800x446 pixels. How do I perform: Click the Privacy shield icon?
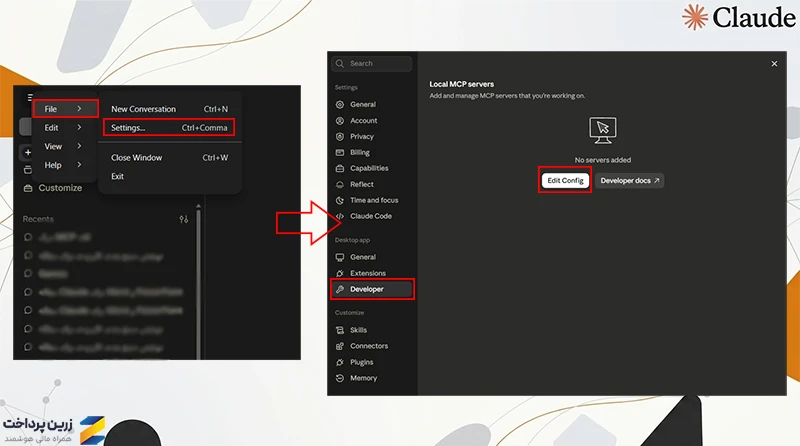tap(340, 137)
